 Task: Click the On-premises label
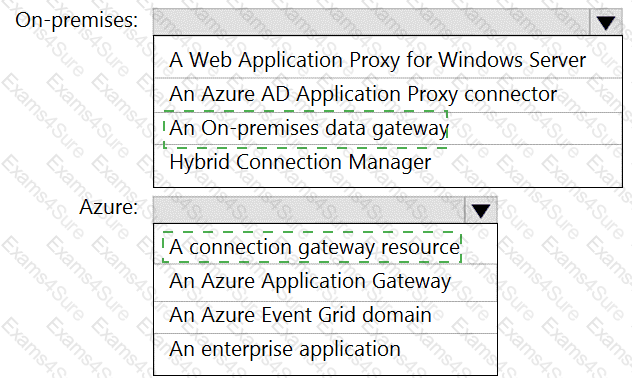click(x=77, y=20)
